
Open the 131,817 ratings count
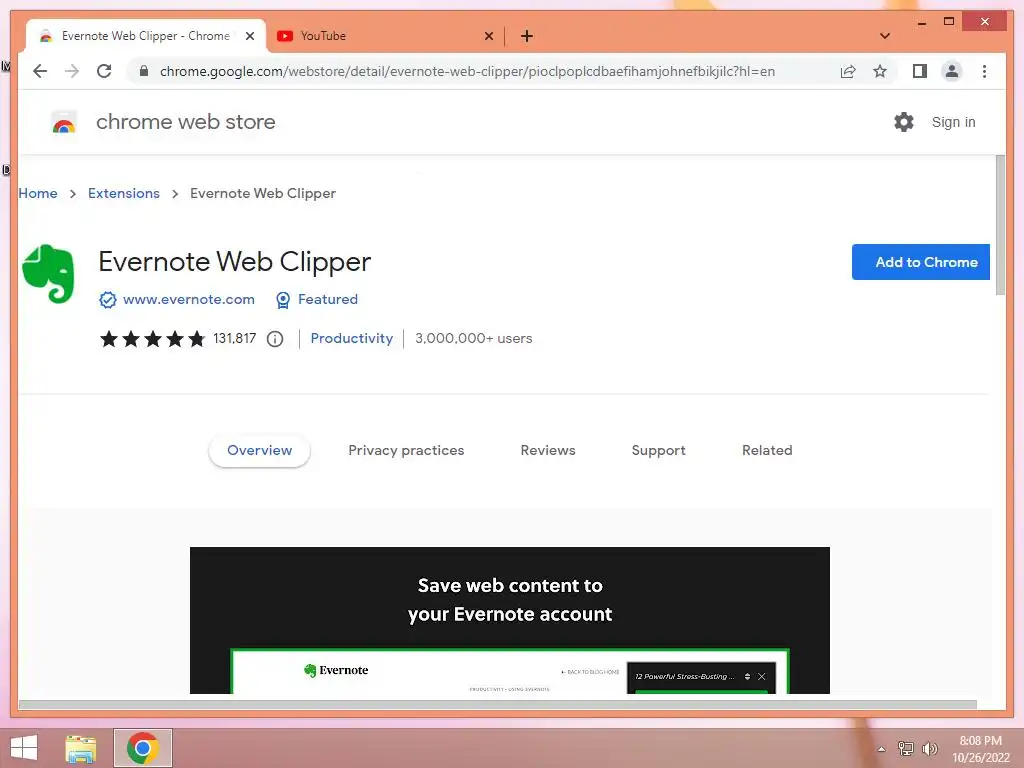pyautogui.click(x=234, y=338)
